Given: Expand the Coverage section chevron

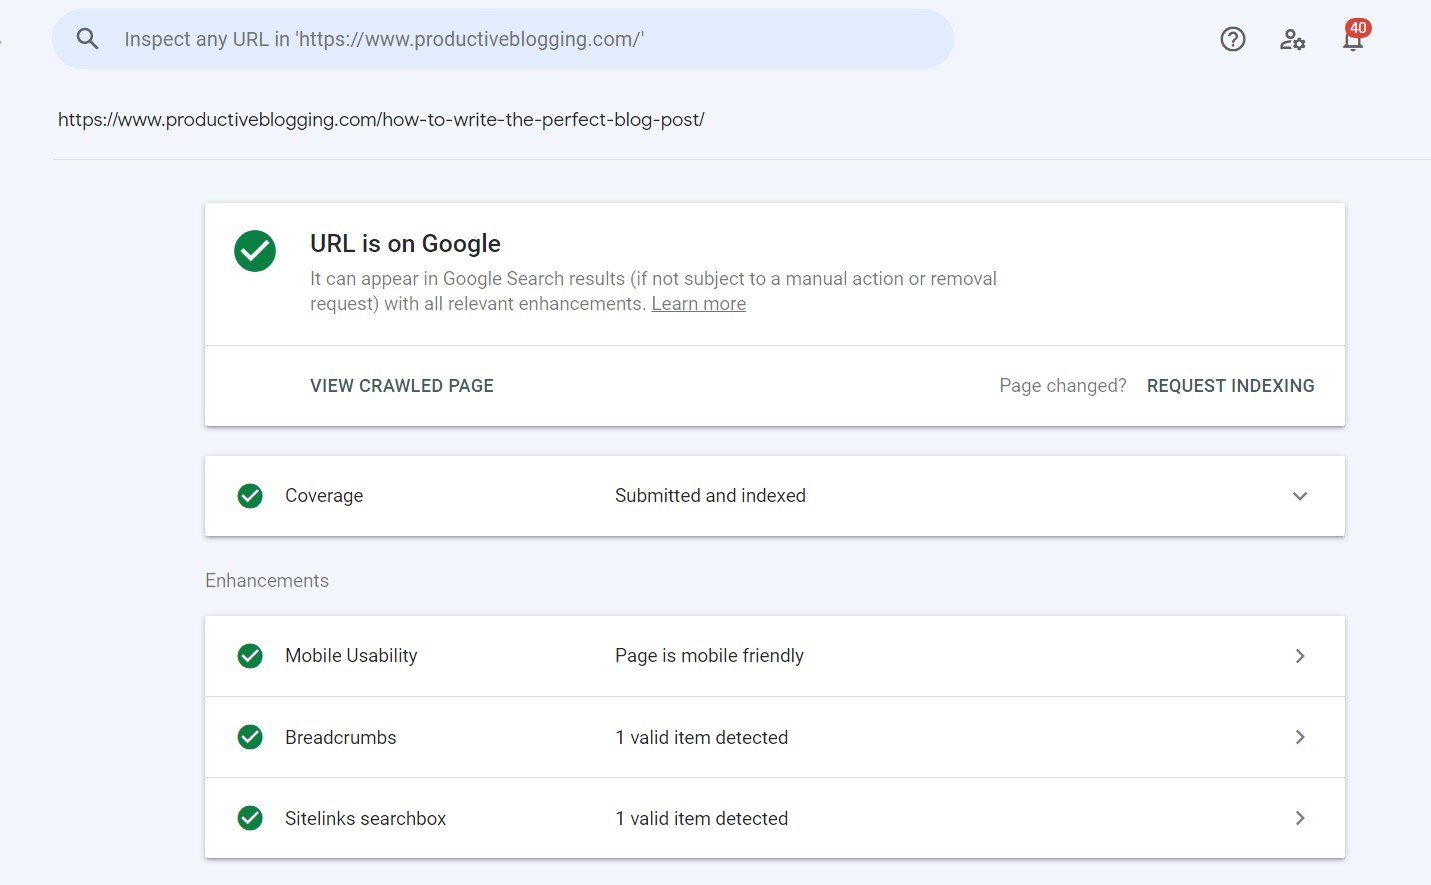Looking at the screenshot, I should (1300, 496).
